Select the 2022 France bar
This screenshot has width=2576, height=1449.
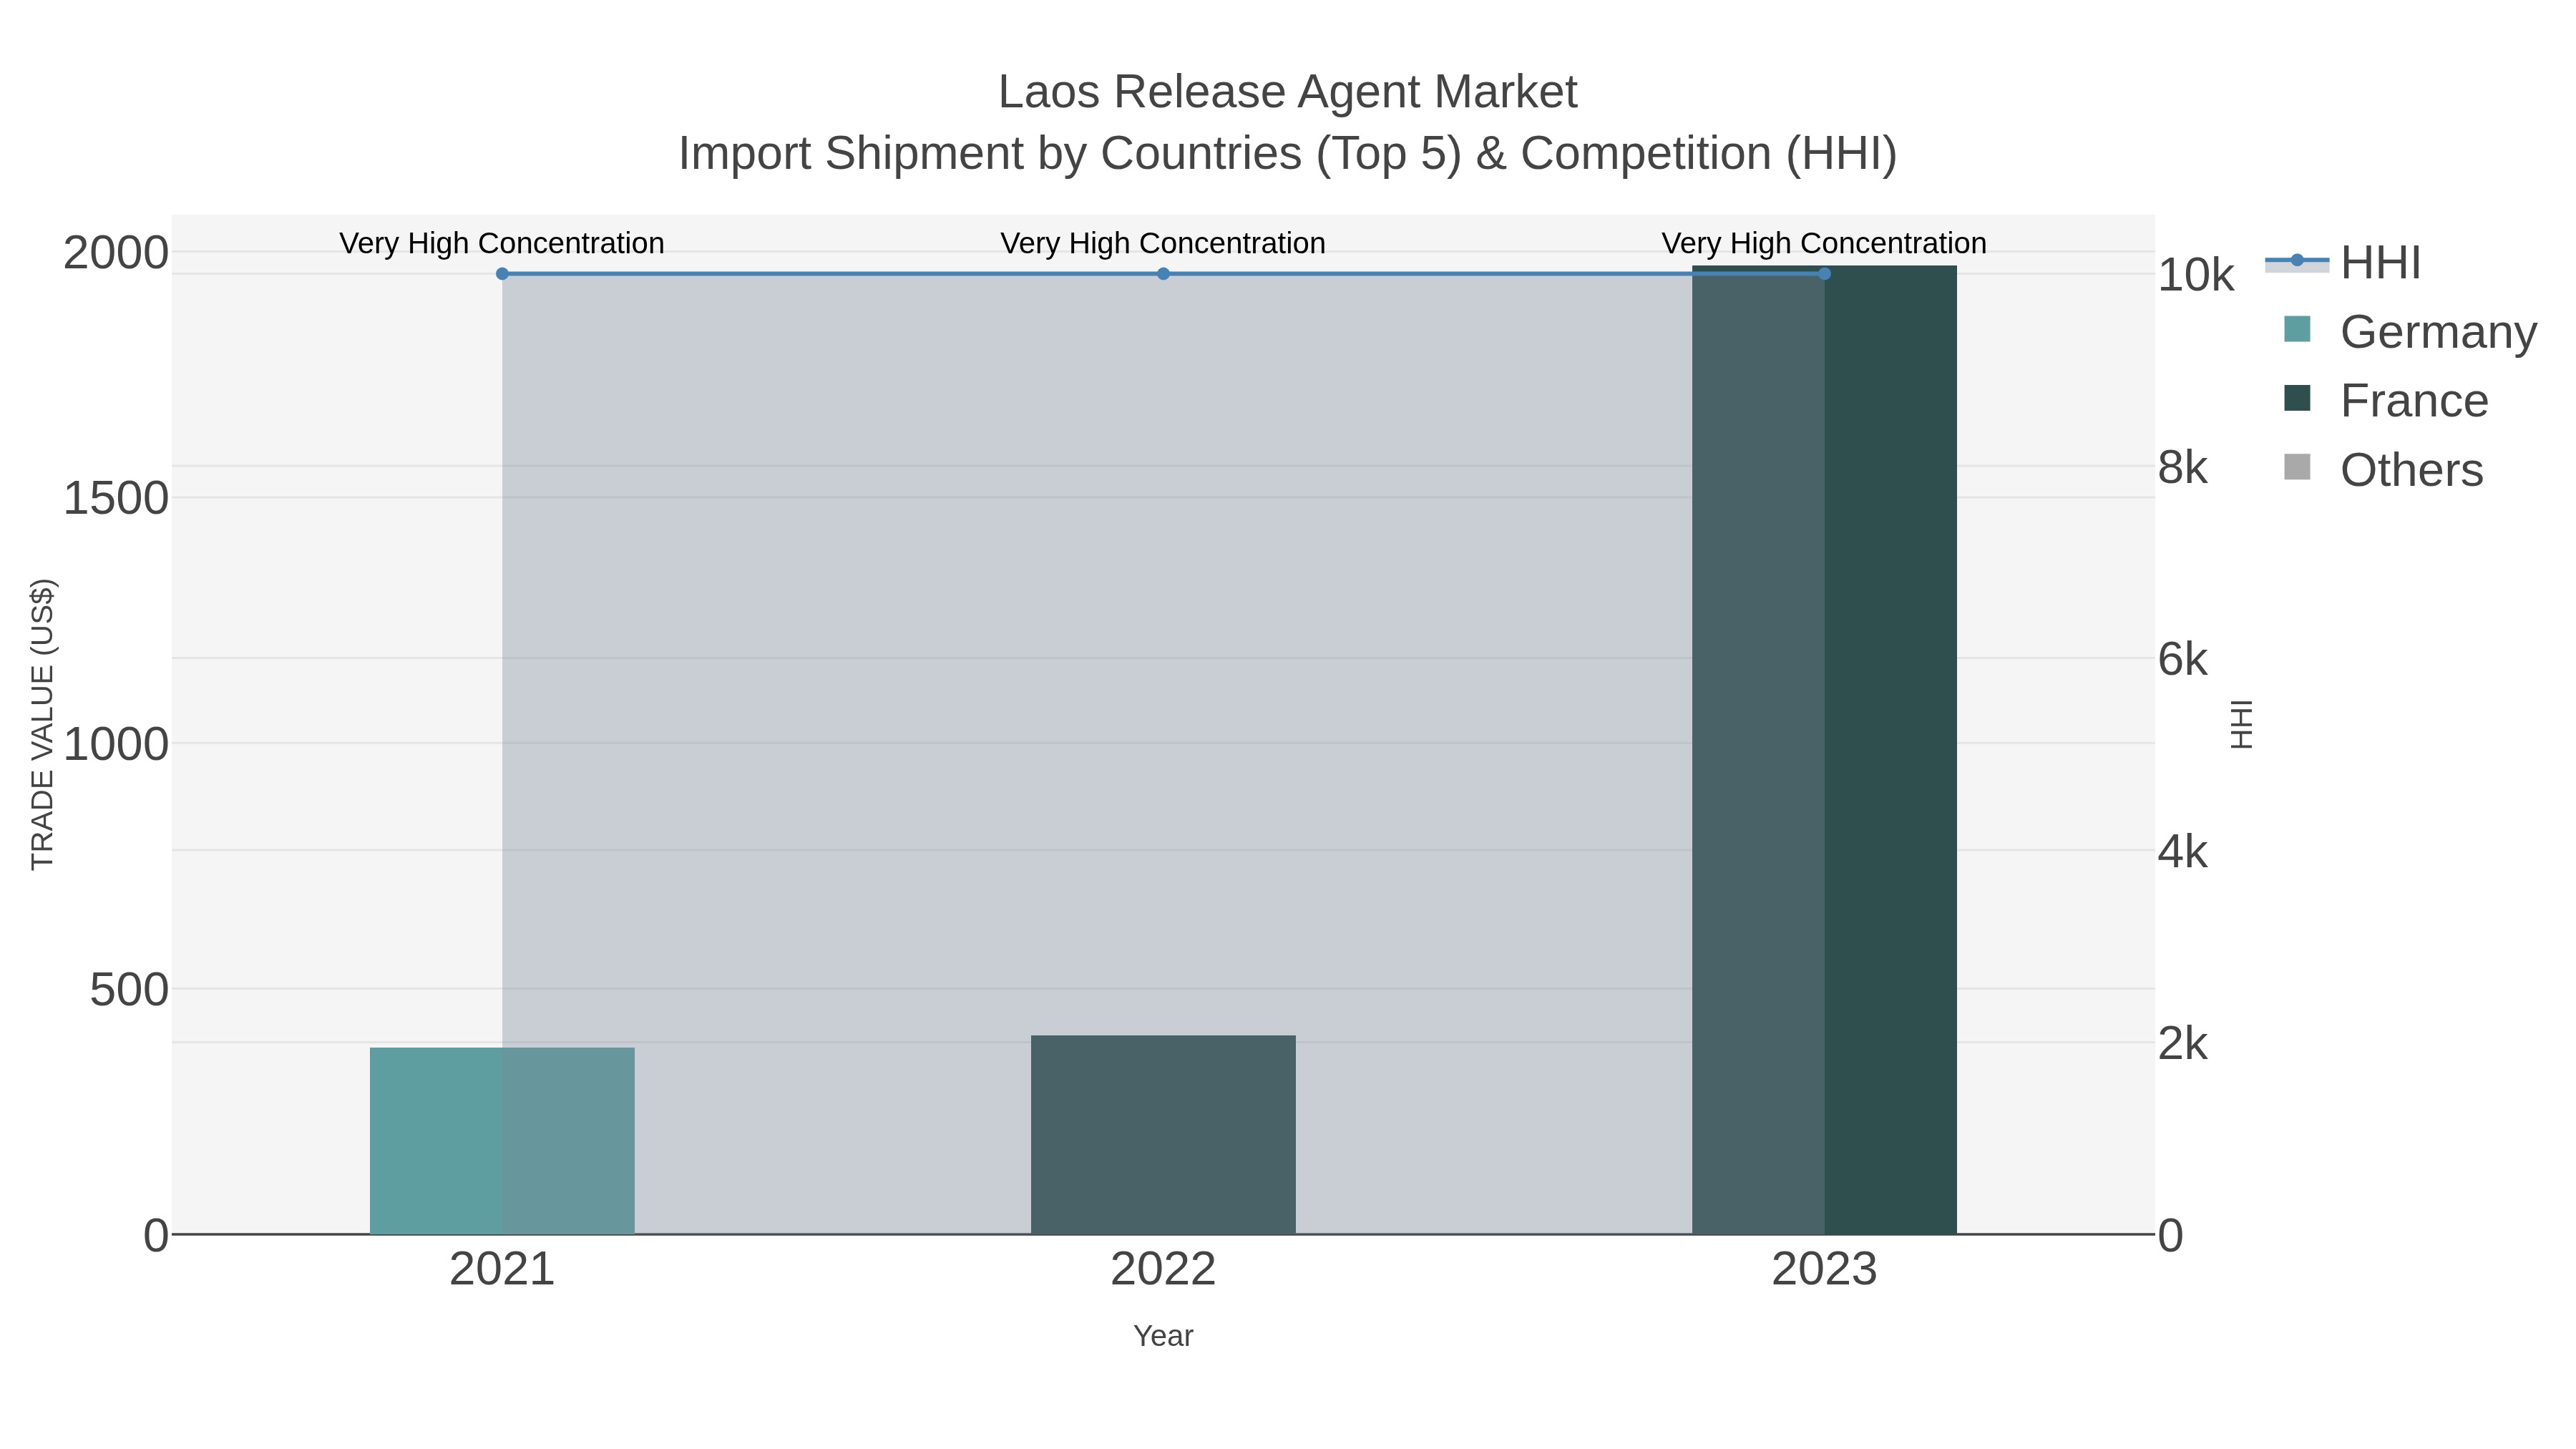(x=1163, y=1135)
